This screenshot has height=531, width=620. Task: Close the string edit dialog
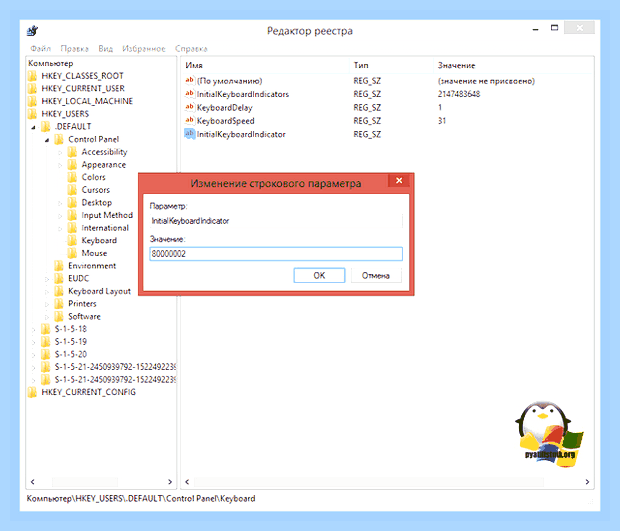399,180
